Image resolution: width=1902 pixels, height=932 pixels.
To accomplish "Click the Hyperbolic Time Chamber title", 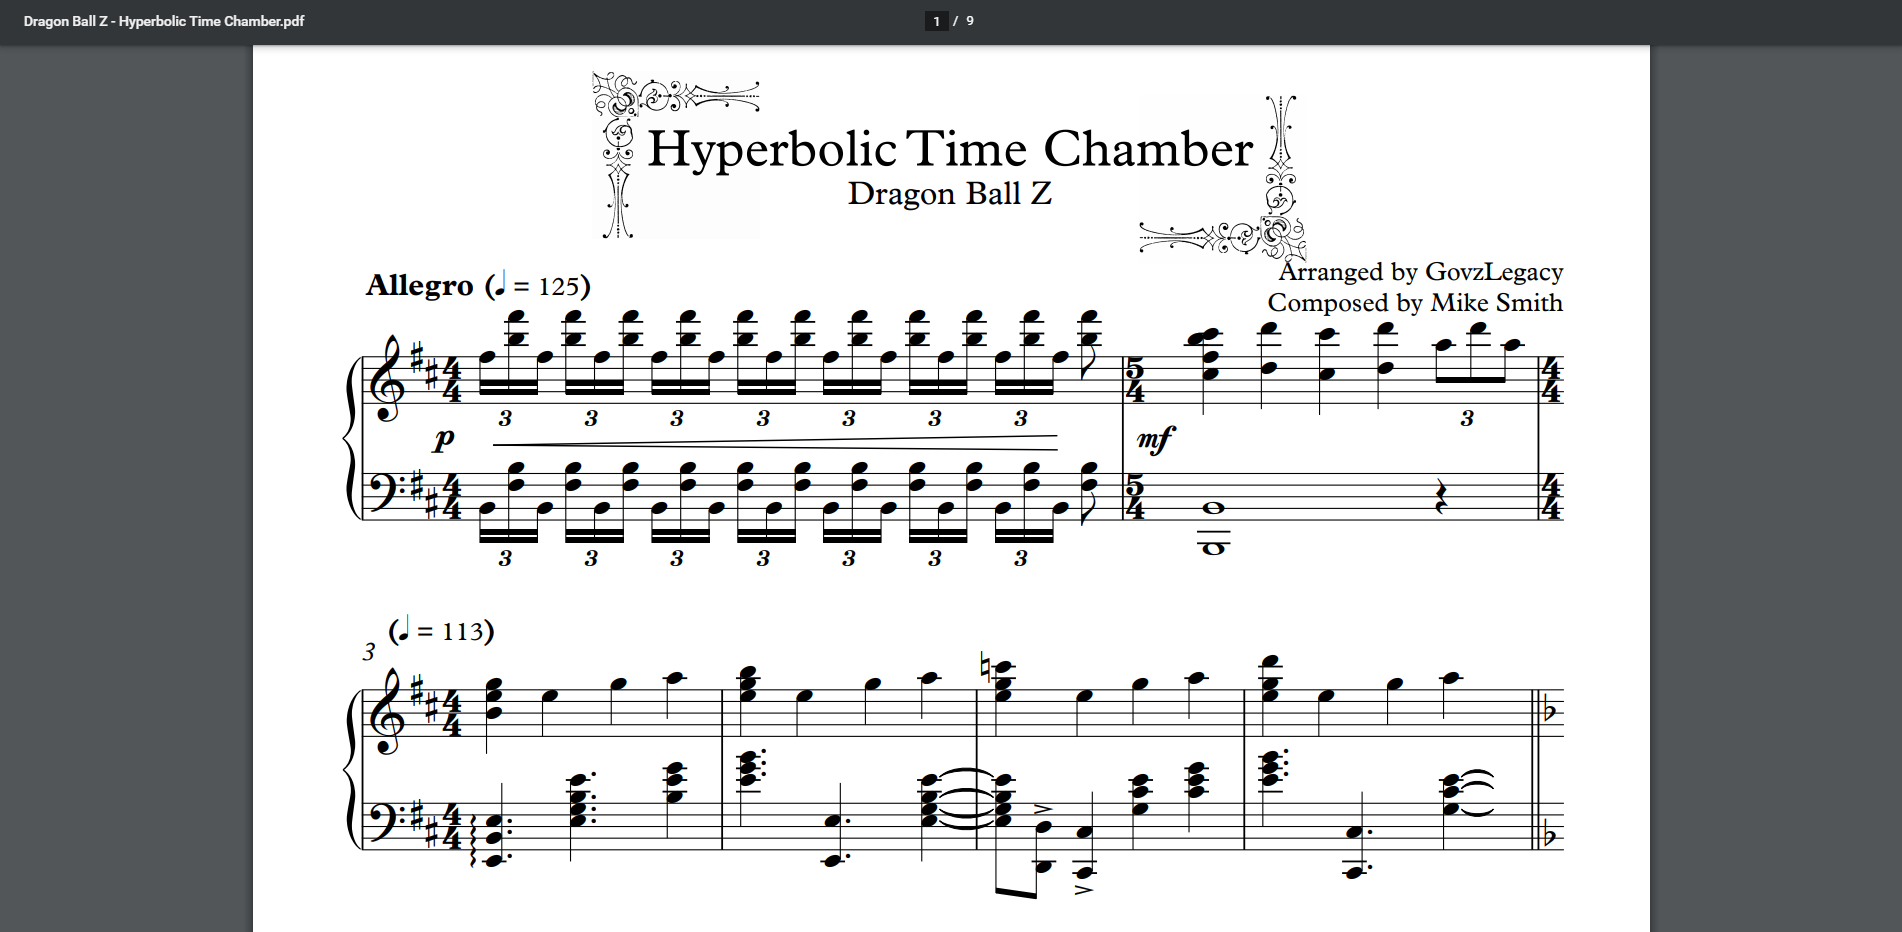I will click(949, 149).
